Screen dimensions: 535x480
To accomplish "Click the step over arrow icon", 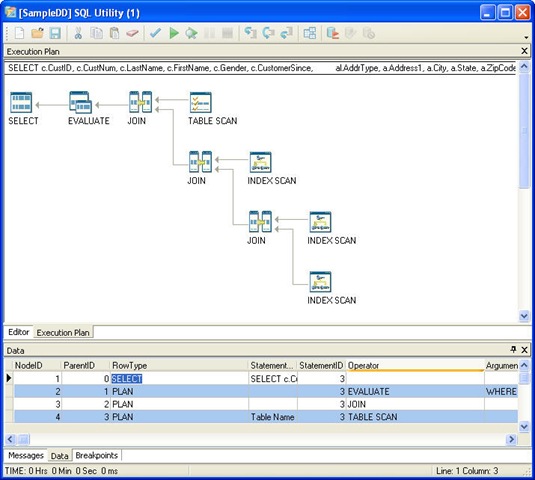I will (269, 33).
